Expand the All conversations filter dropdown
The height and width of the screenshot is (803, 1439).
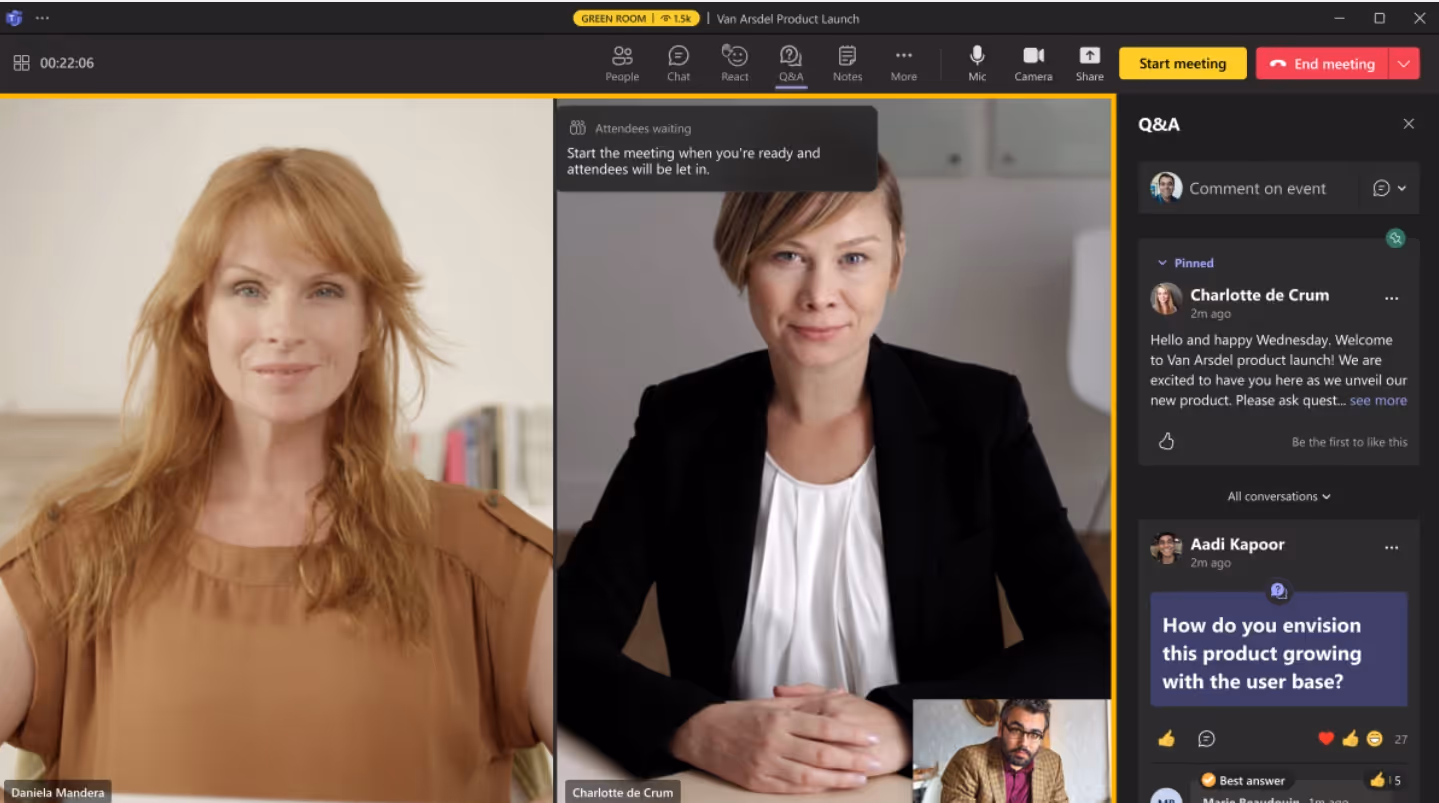click(1279, 496)
